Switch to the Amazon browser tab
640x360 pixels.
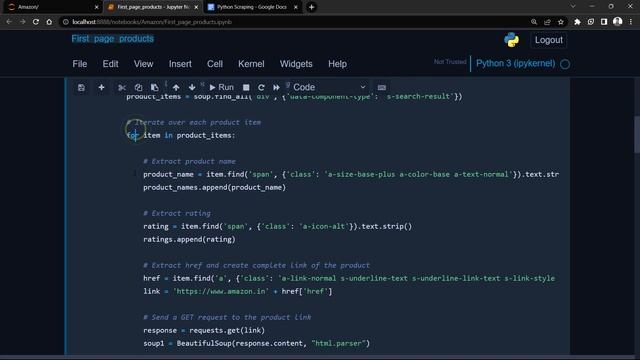pyautogui.click(x=51, y=7)
